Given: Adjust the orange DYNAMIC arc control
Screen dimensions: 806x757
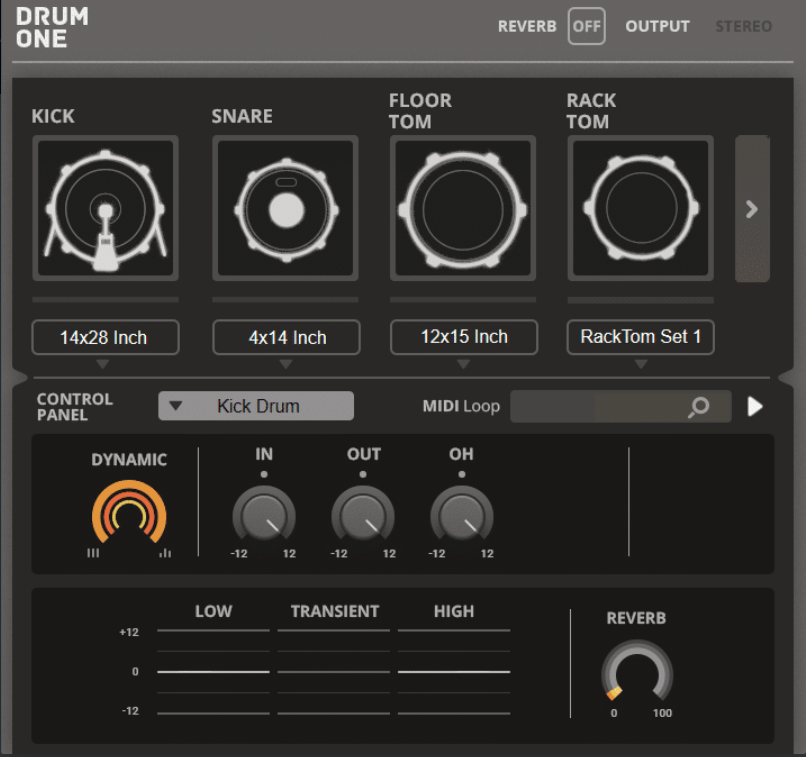Looking at the screenshot, I should 129,512.
